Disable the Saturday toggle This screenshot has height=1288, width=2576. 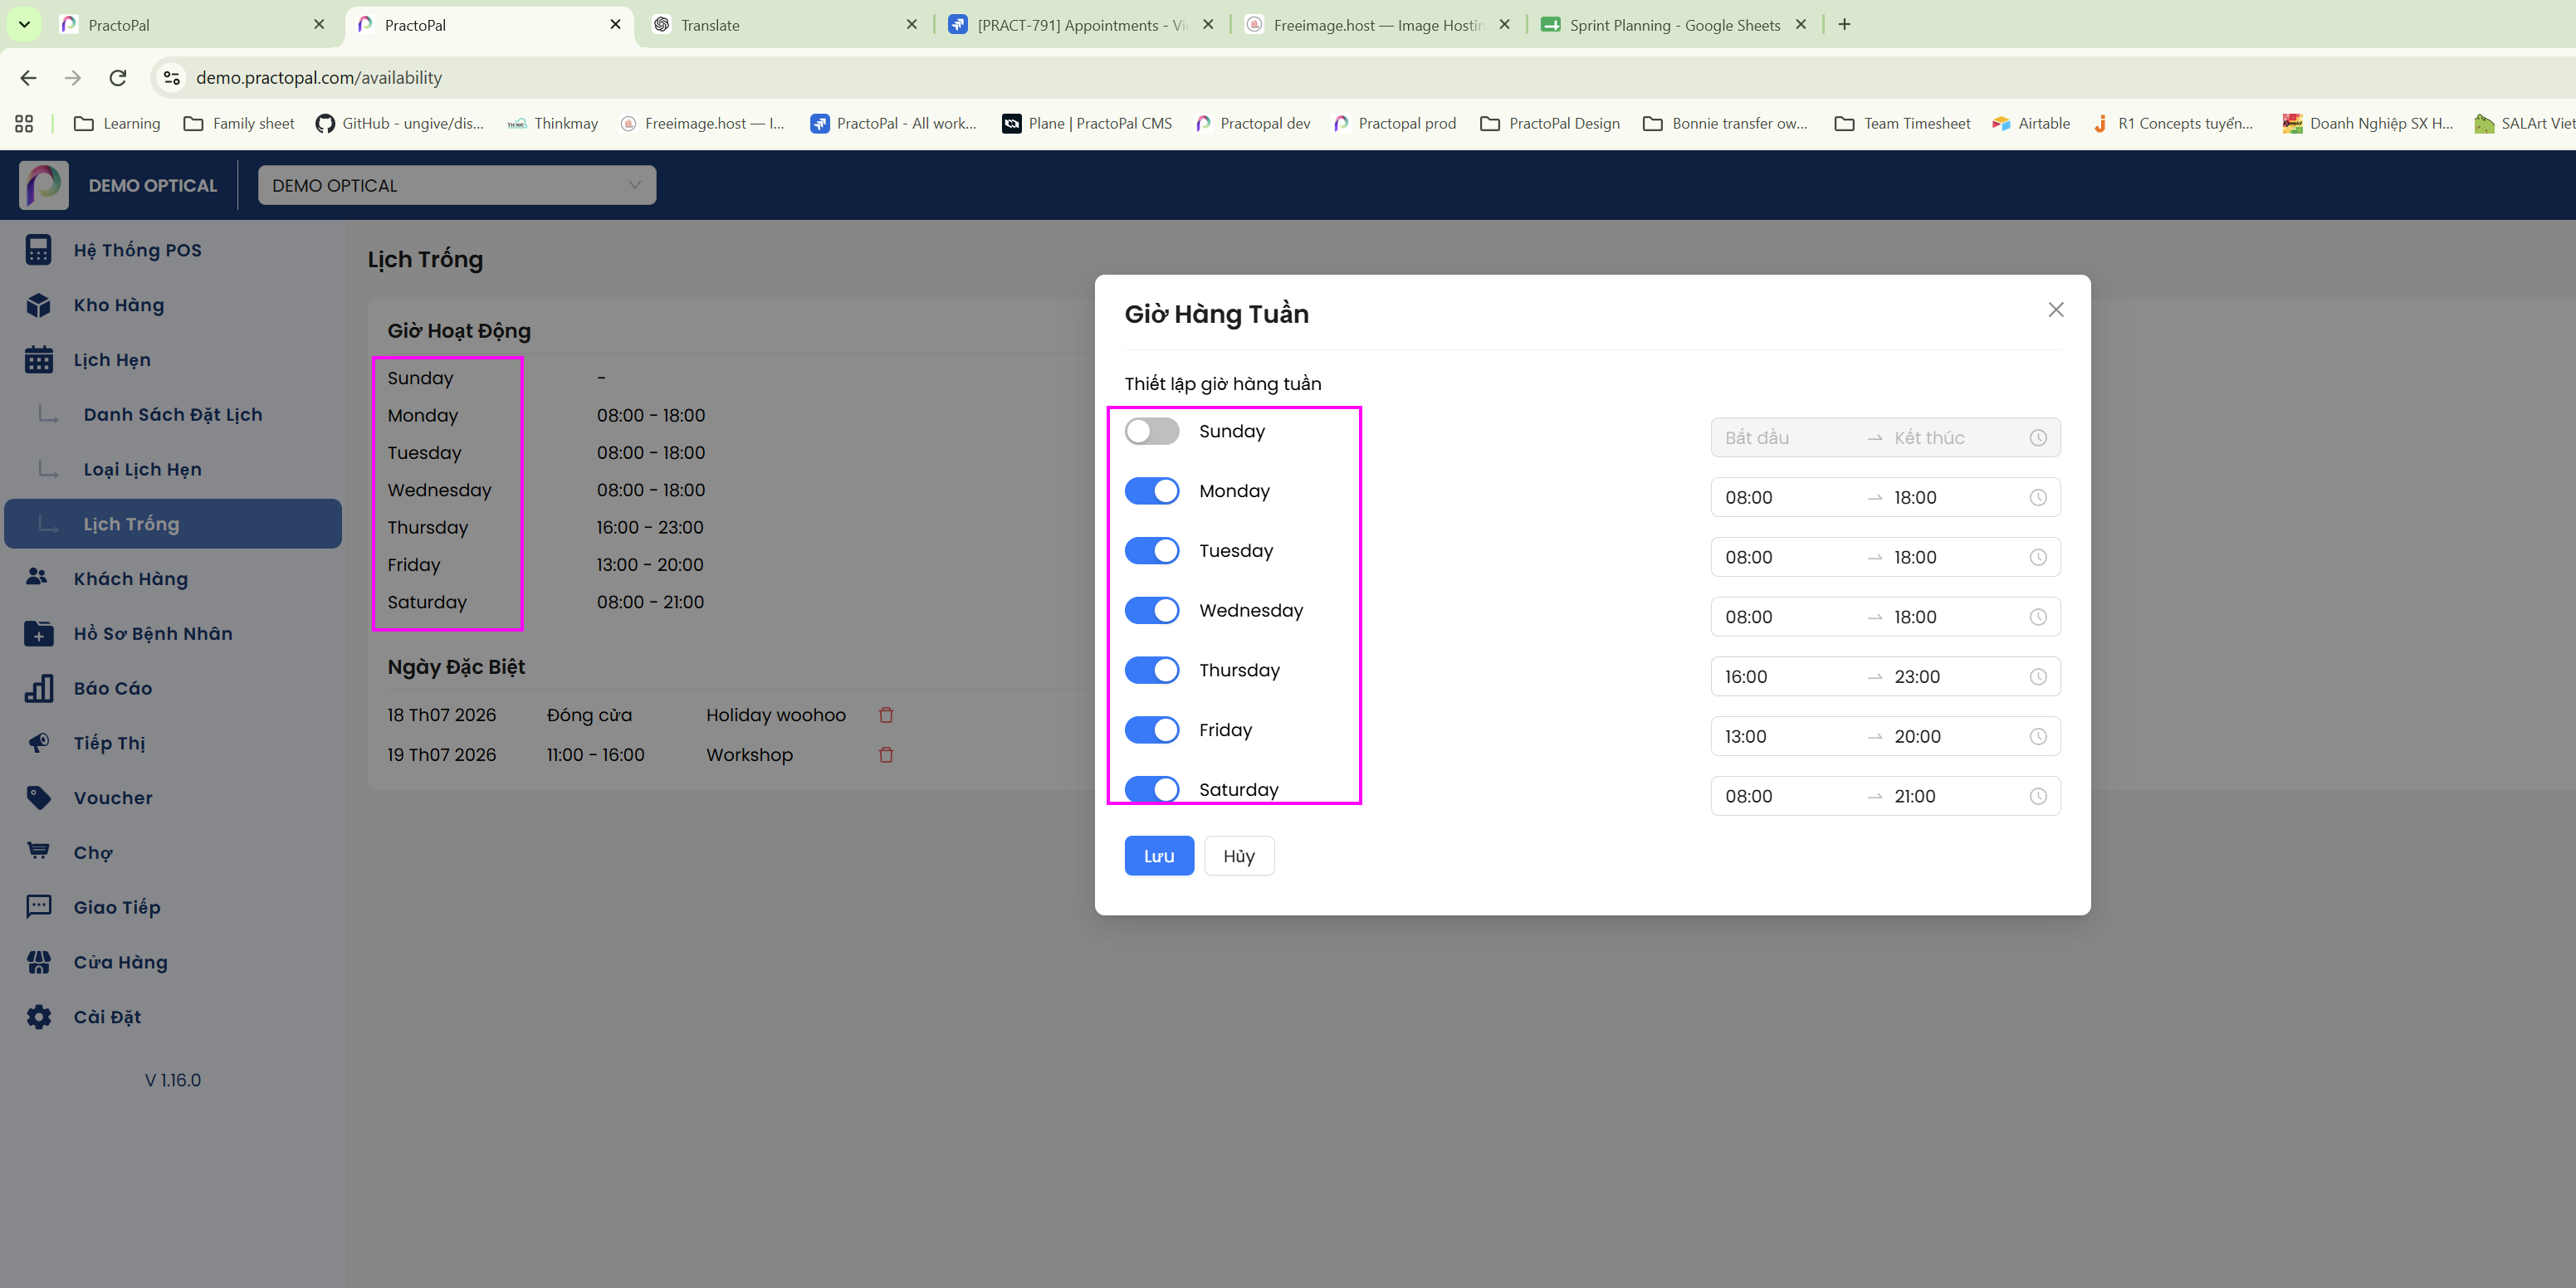(1152, 789)
